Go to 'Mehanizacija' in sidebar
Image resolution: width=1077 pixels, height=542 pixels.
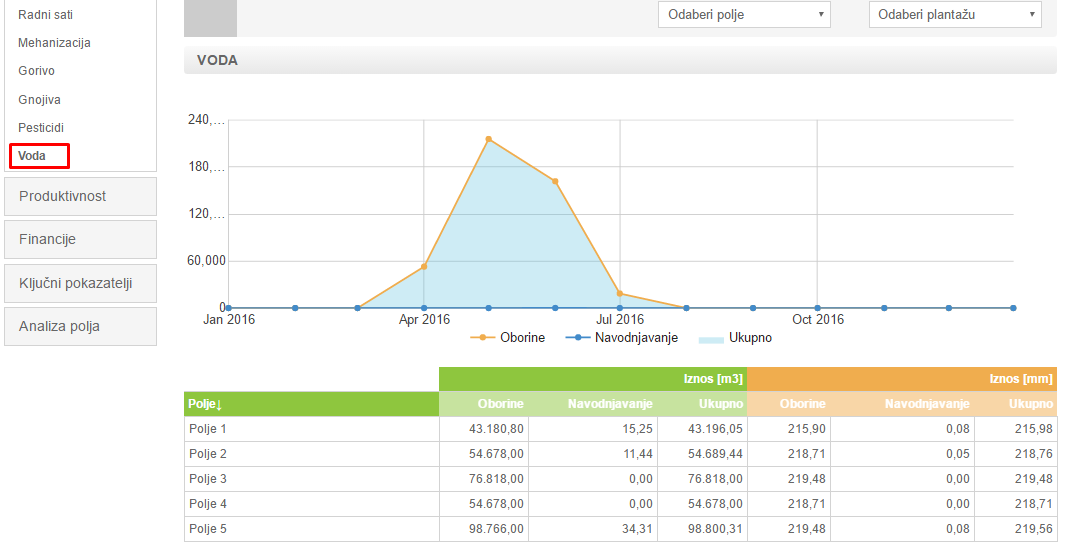[x=54, y=43]
